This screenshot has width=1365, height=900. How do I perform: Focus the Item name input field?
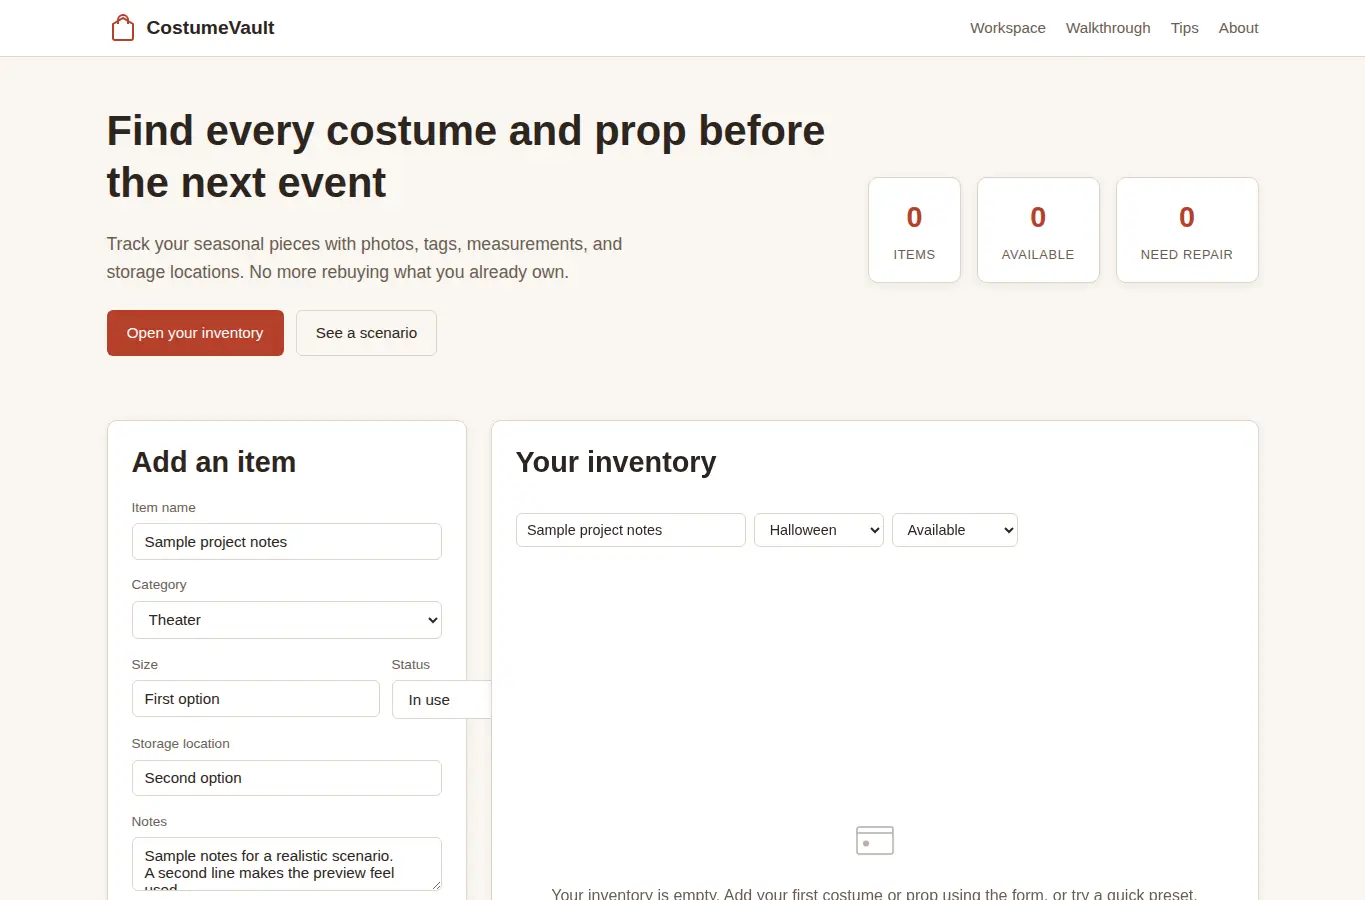287,542
